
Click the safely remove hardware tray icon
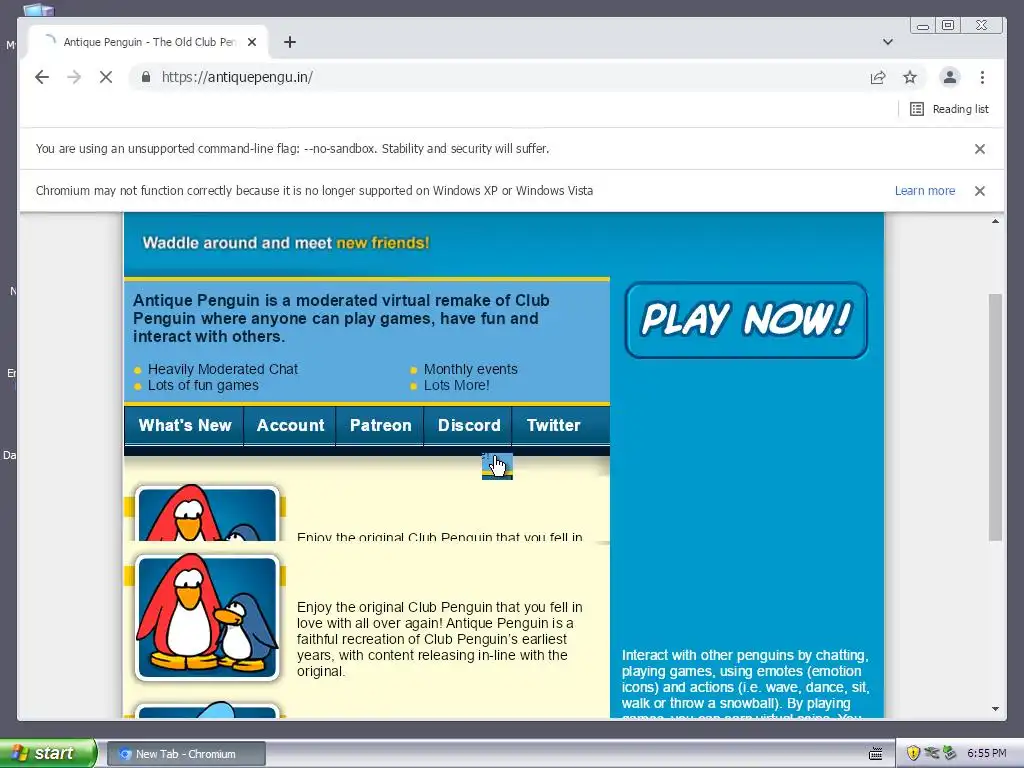pyautogui.click(x=950, y=753)
